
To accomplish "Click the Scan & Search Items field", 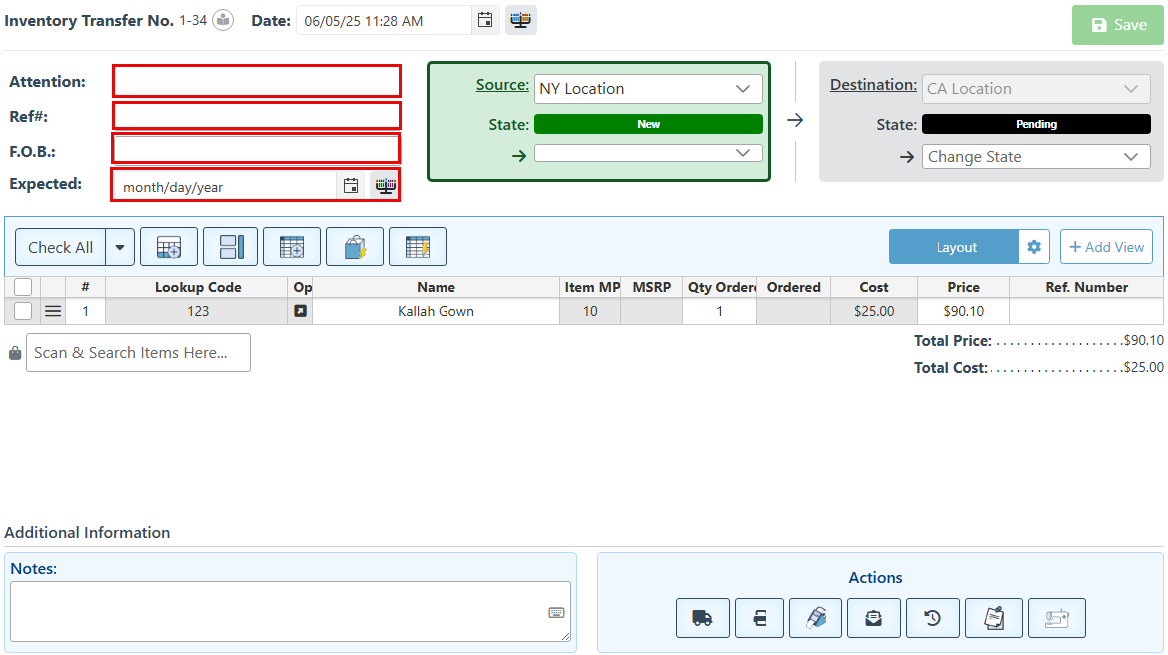I will [x=138, y=353].
